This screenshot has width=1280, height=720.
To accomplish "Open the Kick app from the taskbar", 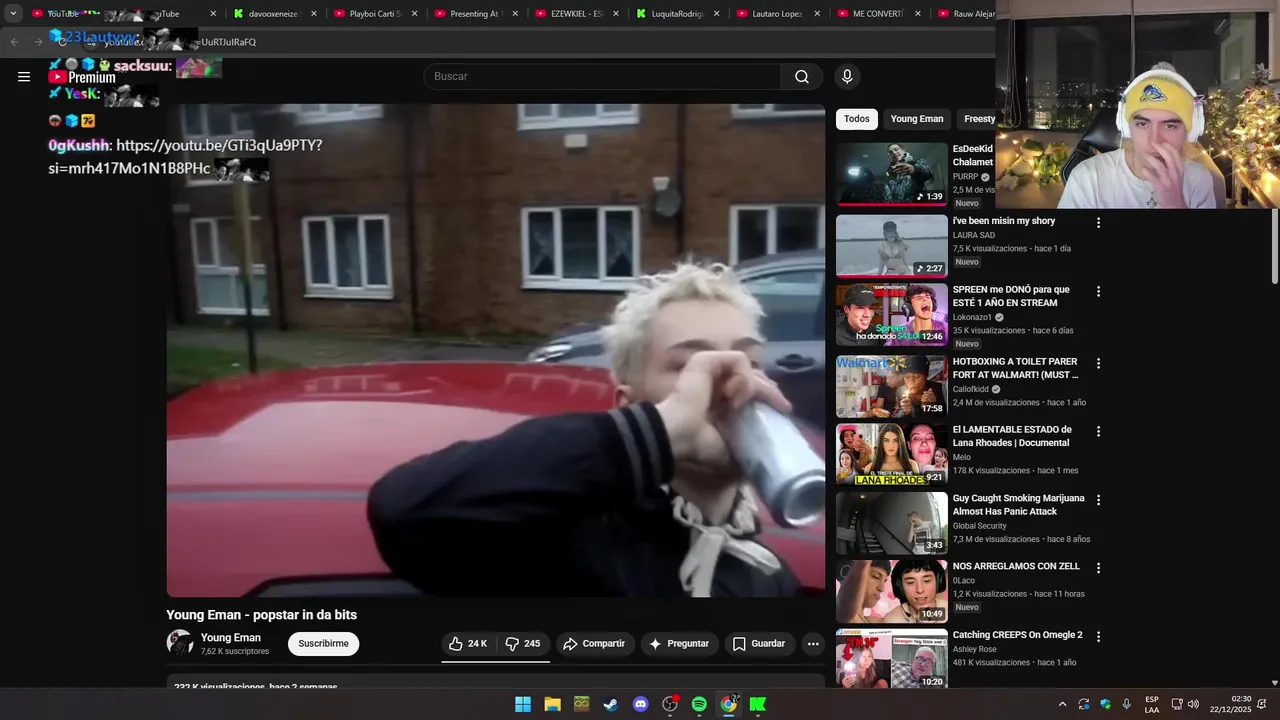I will 758,704.
